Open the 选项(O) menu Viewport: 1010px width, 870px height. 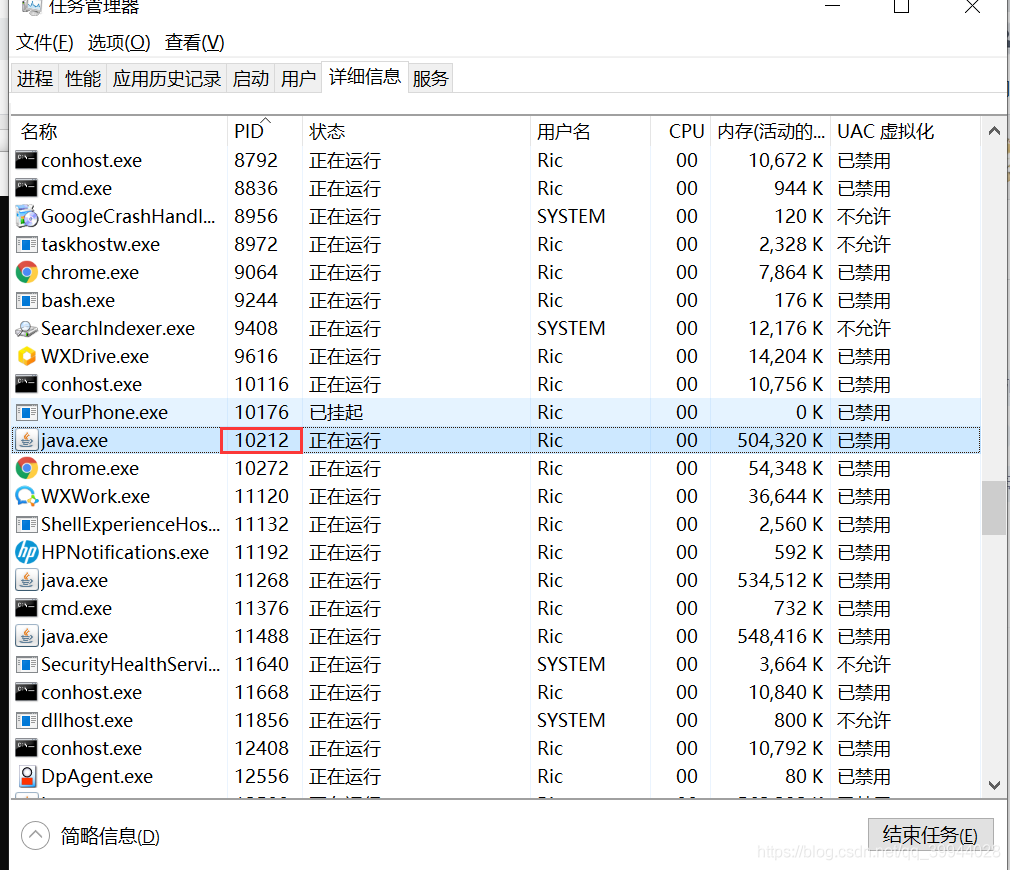tap(119, 43)
